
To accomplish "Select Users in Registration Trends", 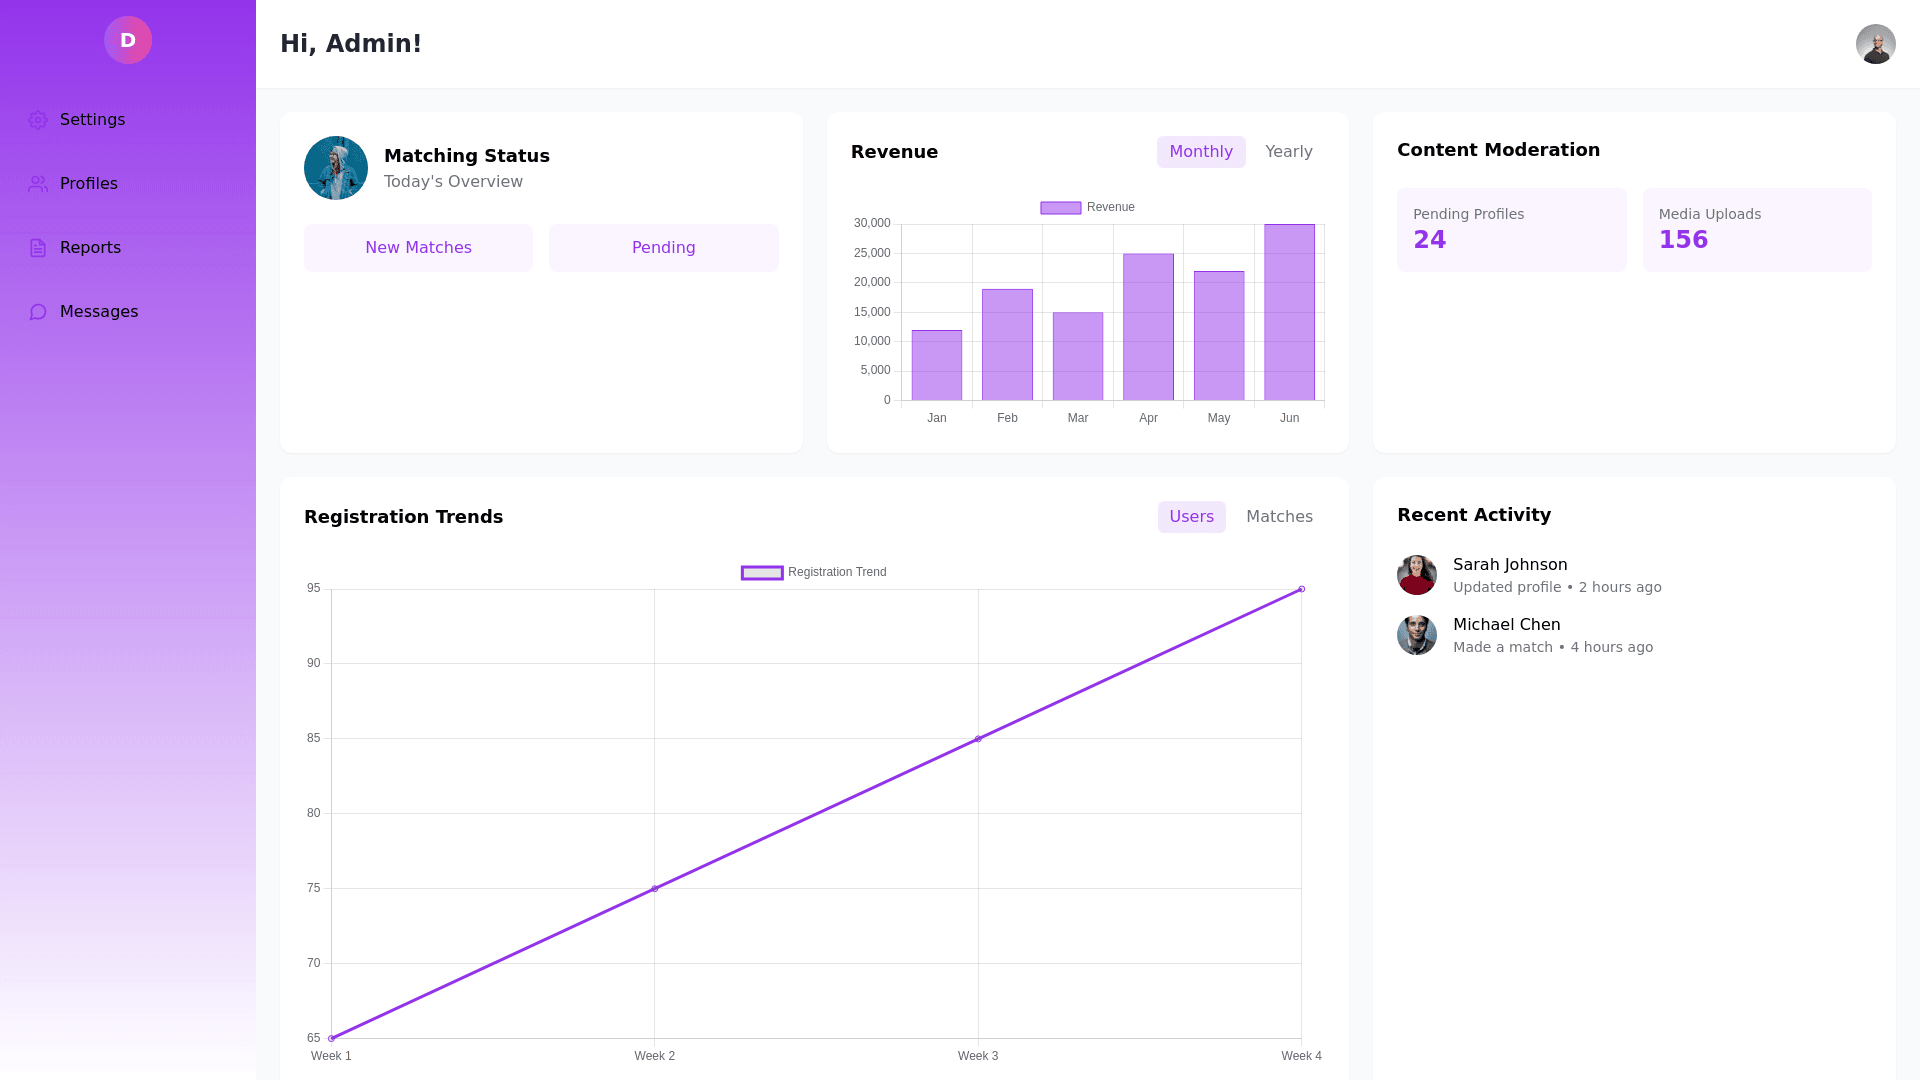I will [x=1191, y=517].
